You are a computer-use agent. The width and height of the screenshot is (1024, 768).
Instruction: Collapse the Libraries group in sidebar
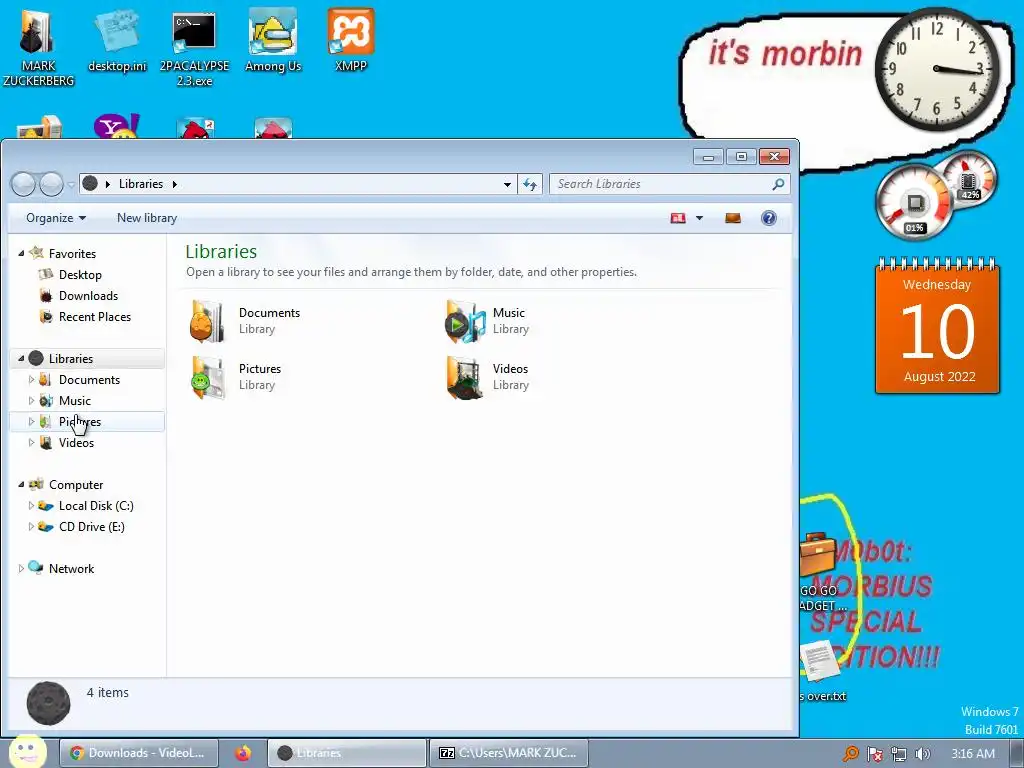(x=21, y=359)
